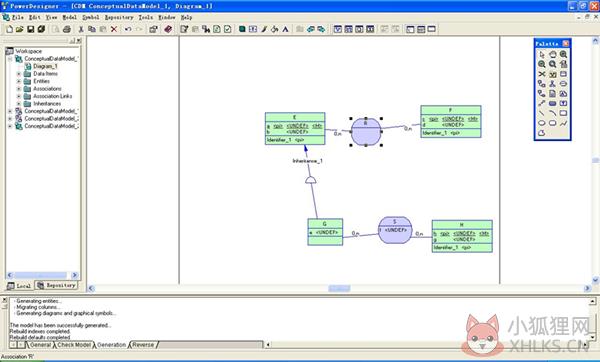This screenshot has width=600, height=362.
Task: Select Diagram_1 in the workspace tree
Action: click(45, 66)
